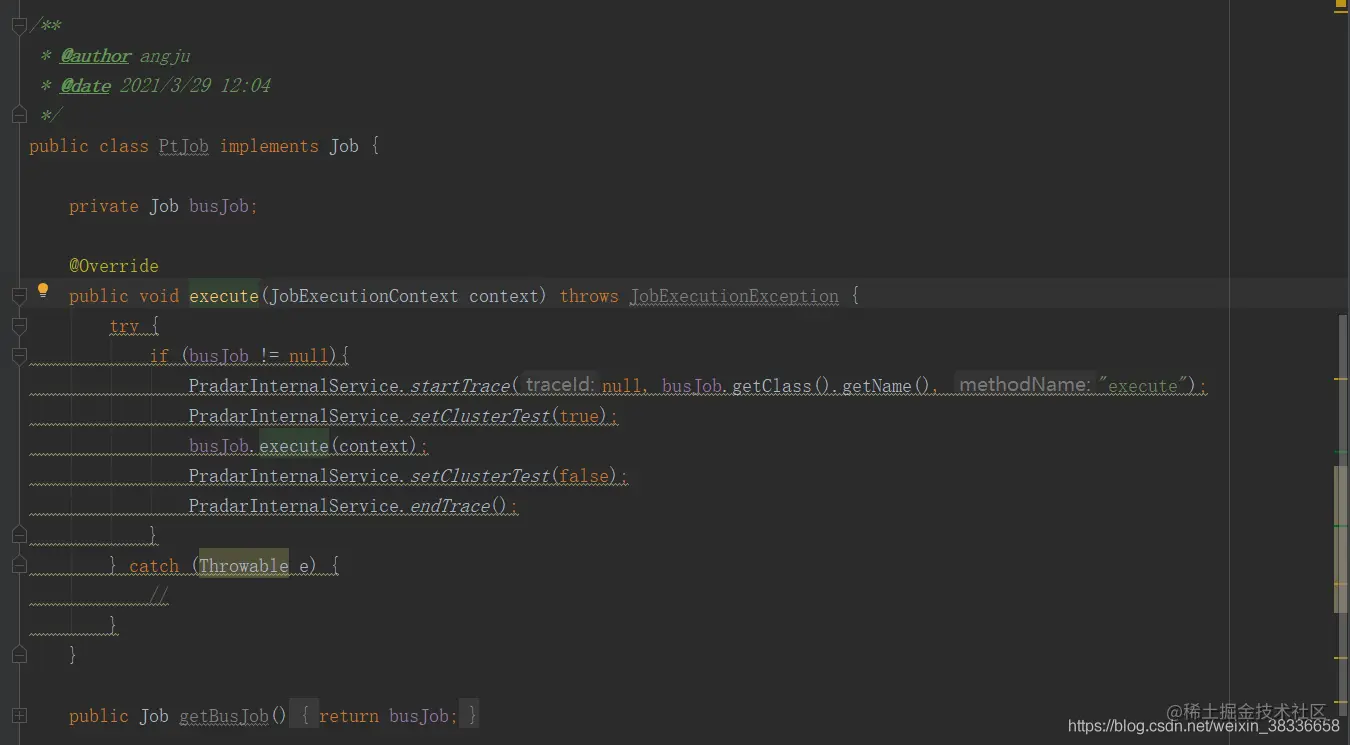Image resolution: width=1350 pixels, height=745 pixels.
Task: Click the vertical editor scrollbar thumb
Action: point(1341,538)
